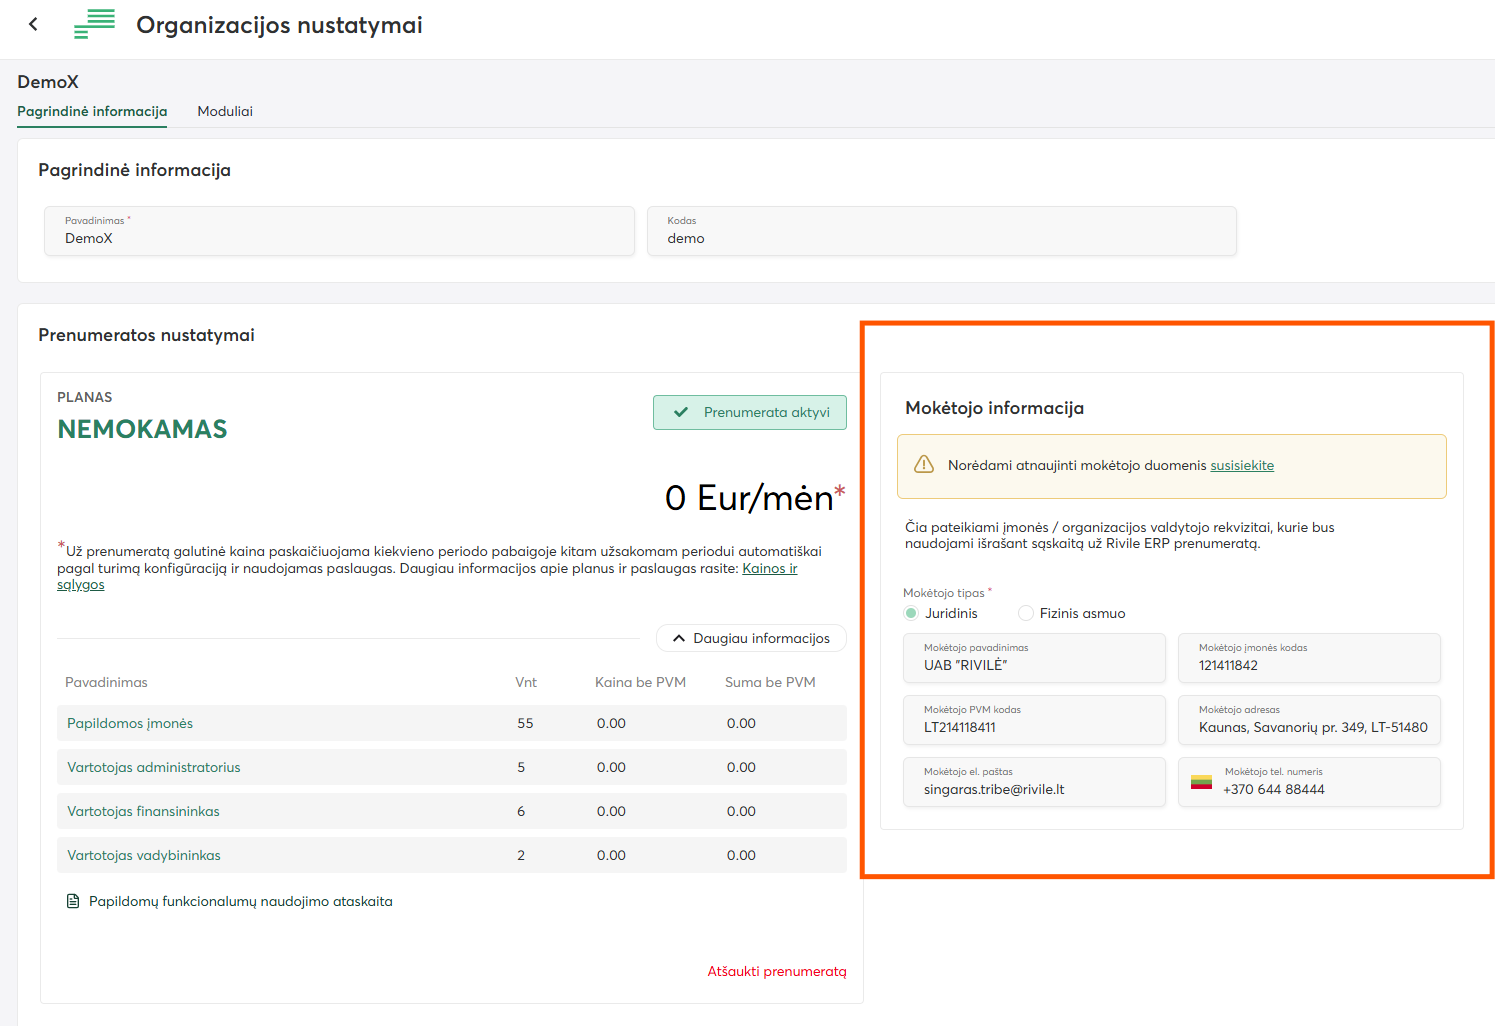1495x1026 pixels.
Task: Click the Pavadinimas input field
Action: click(x=339, y=238)
